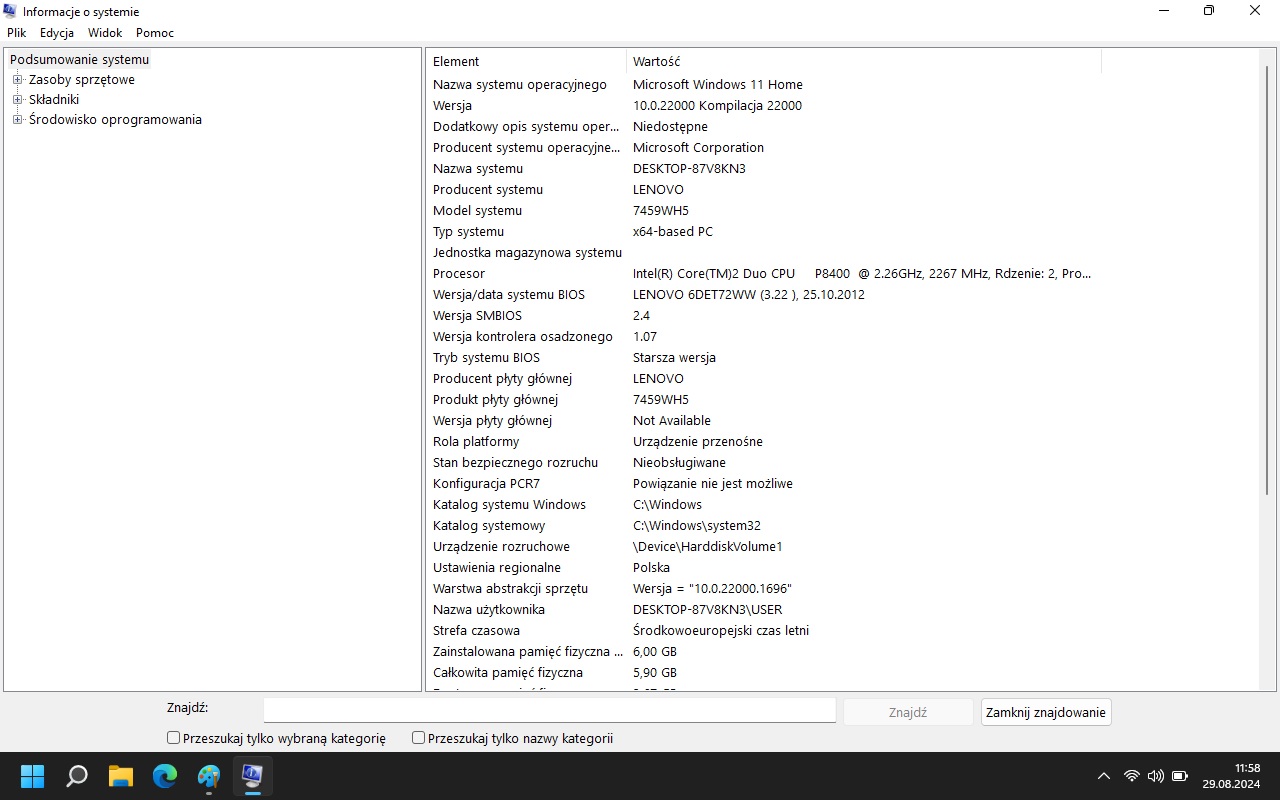Image resolution: width=1280 pixels, height=800 pixels.
Task: Select value 10.0.22000 Kompilacja 22000
Action: tap(717, 106)
